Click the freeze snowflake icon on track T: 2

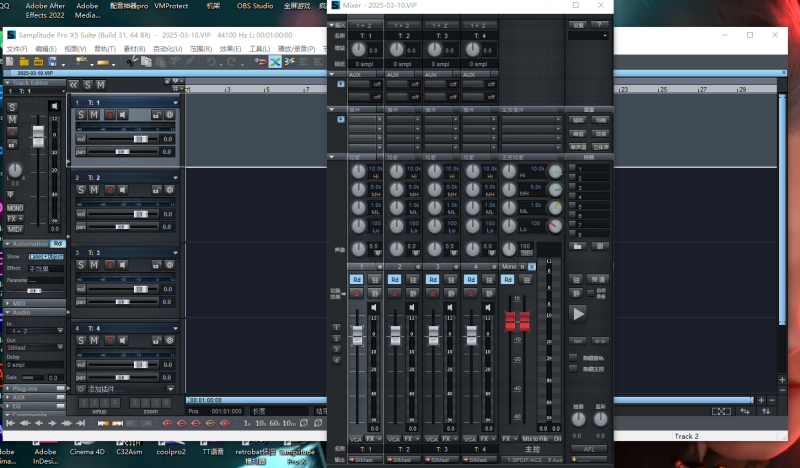pos(169,190)
